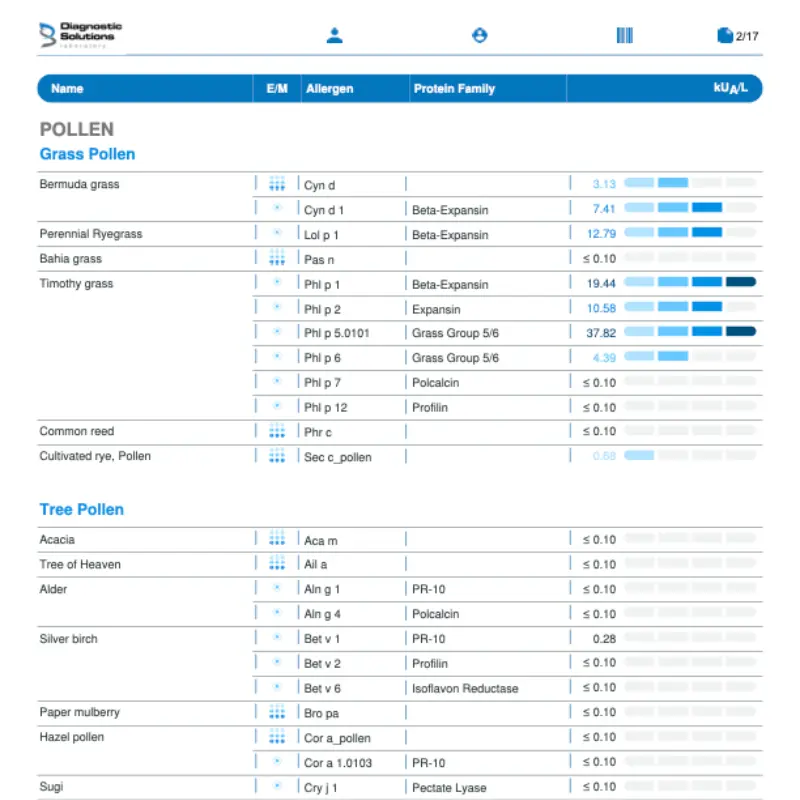
Task: Click the extract icon beside Sec c_pollen
Action: (277, 456)
